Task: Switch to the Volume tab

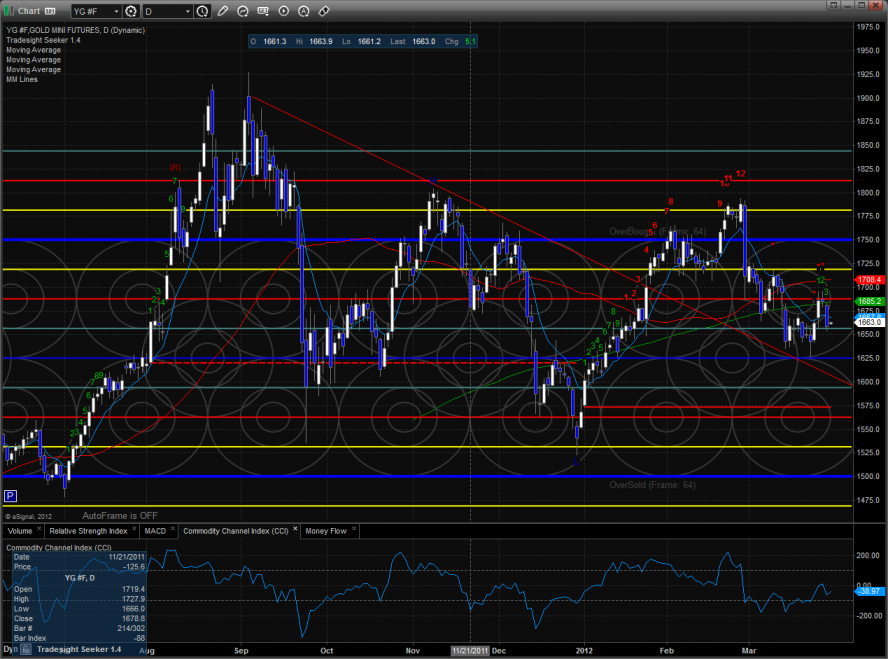Action: coord(22,531)
